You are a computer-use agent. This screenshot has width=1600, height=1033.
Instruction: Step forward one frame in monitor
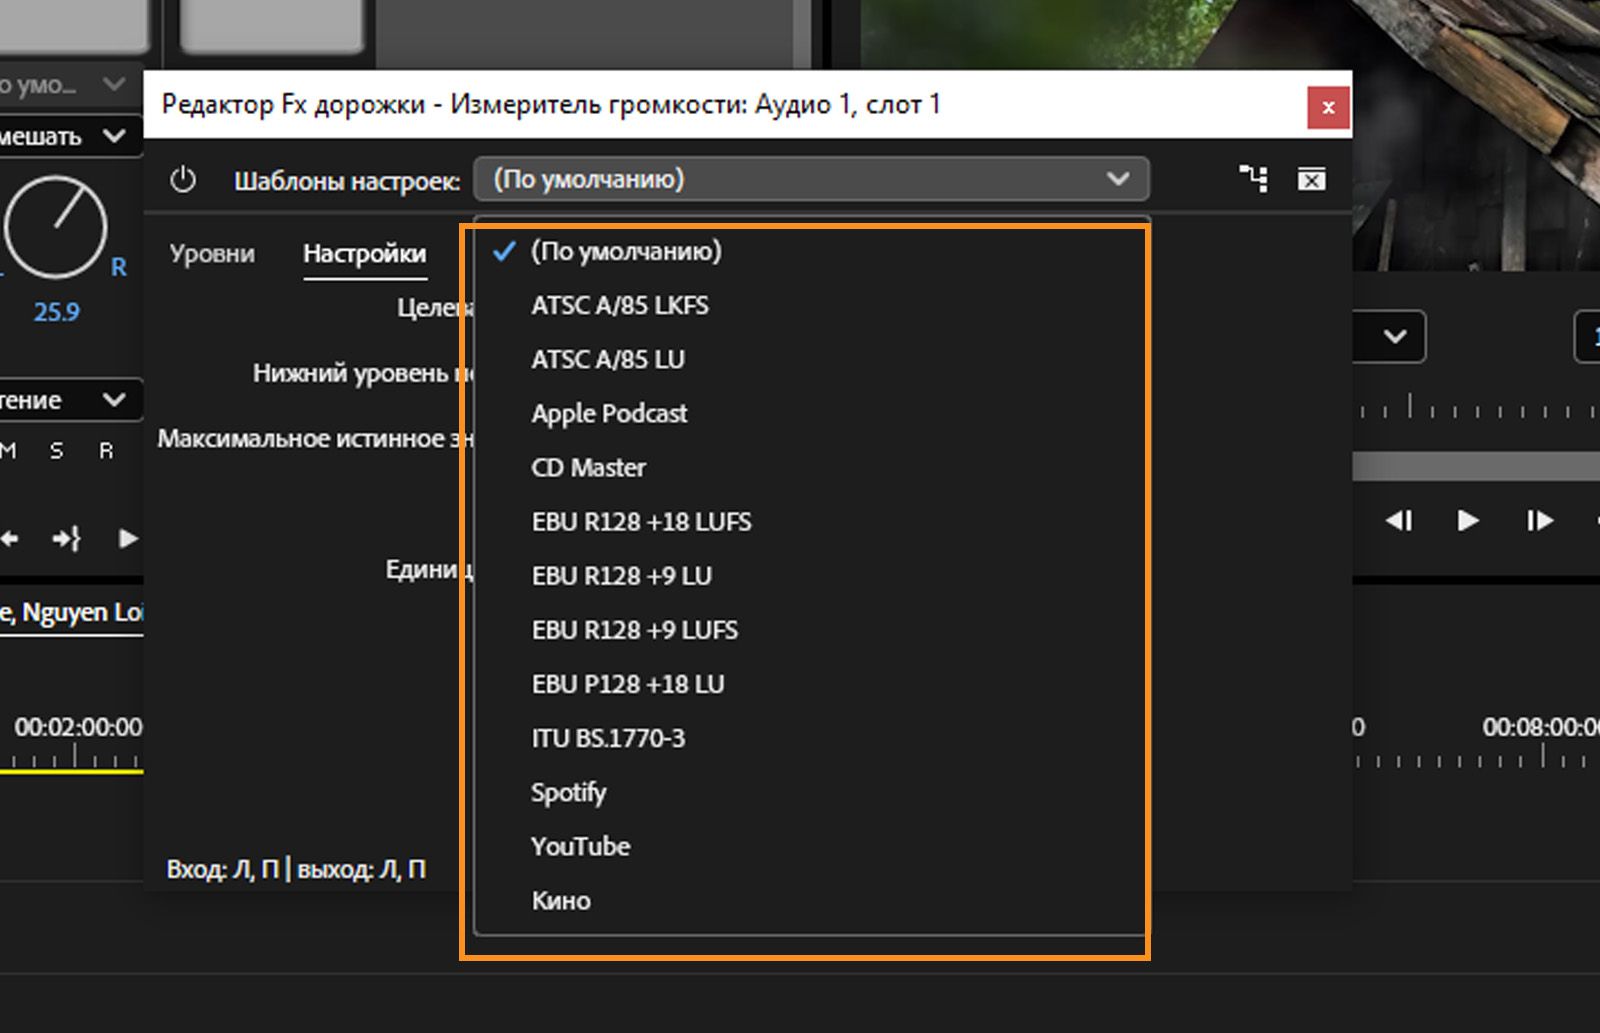(x=1539, y=520)
